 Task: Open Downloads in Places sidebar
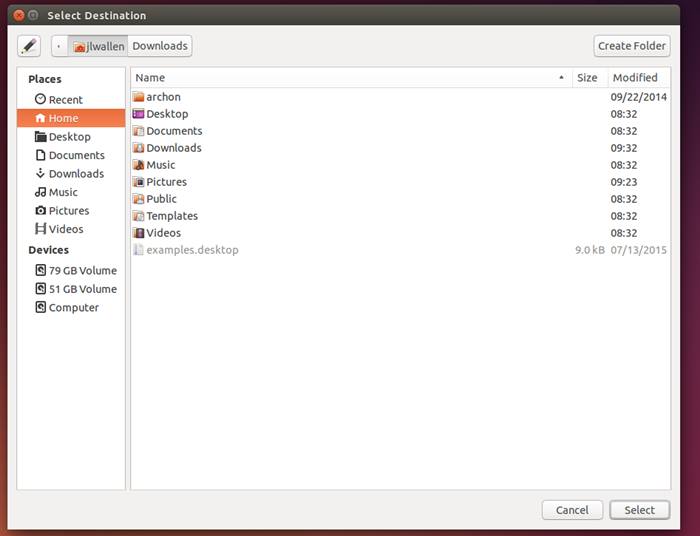pyautogui.click(x=71, y=174)
